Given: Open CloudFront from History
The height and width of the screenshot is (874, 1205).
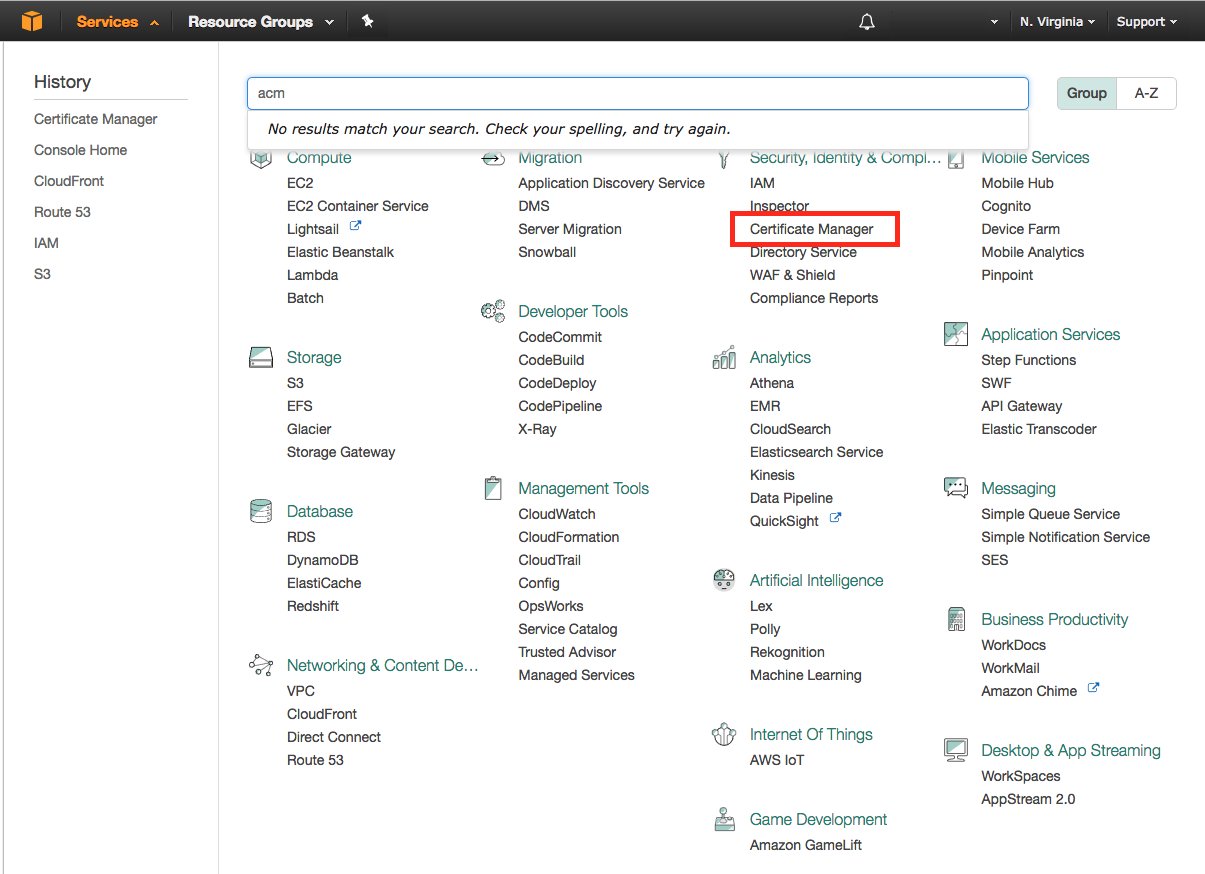Looking at the screenshot, I should [69, 181].
